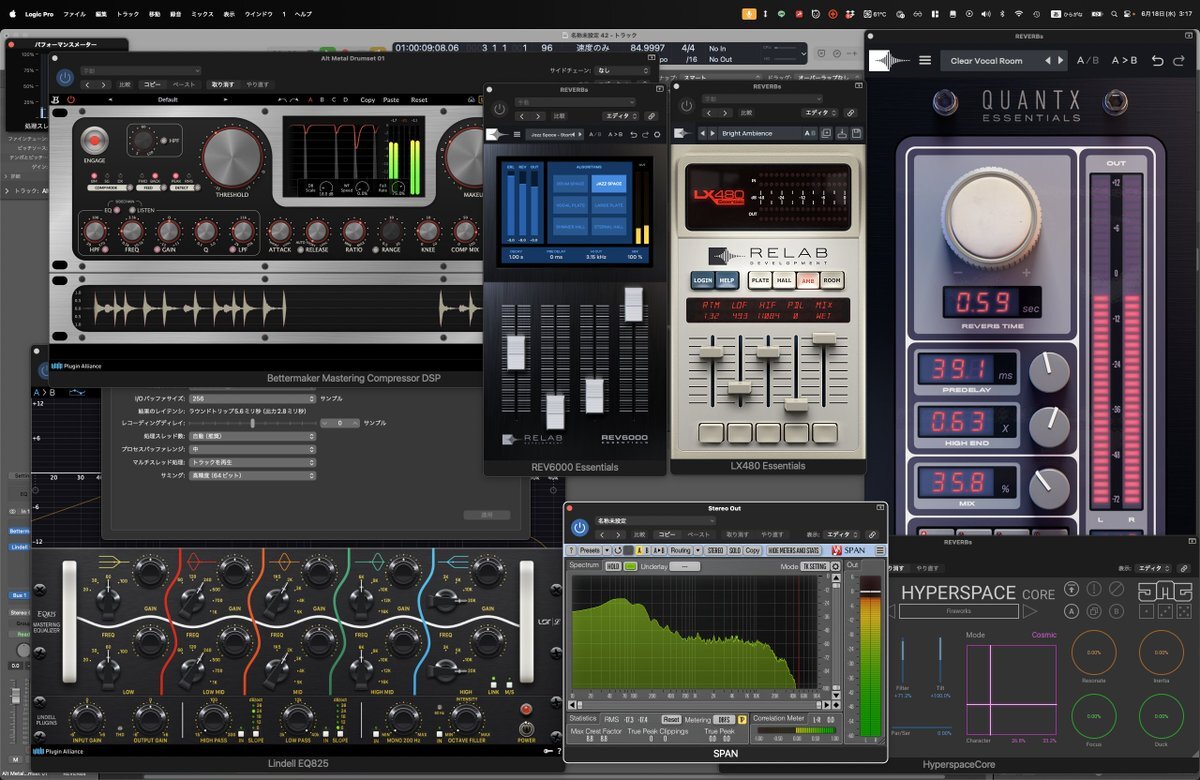1200x780 pixels.
Task: Click the link icon in REV6000 header
Action: pos(651,116)
